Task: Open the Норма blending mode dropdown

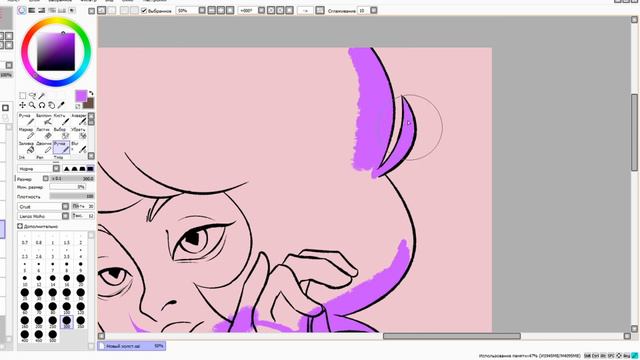Action: [56, 169]
